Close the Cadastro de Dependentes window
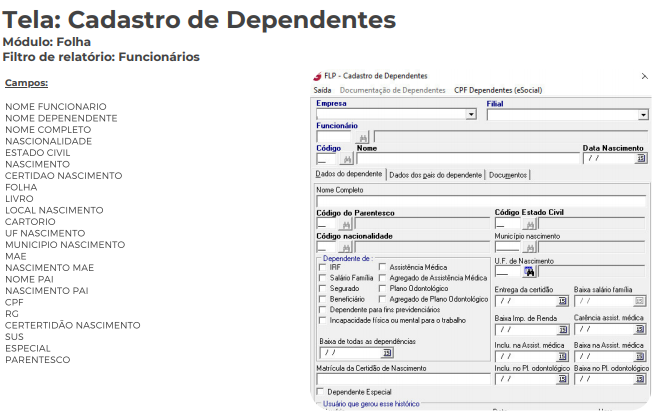This screenshot has width=658, height=415. (645, 76)
